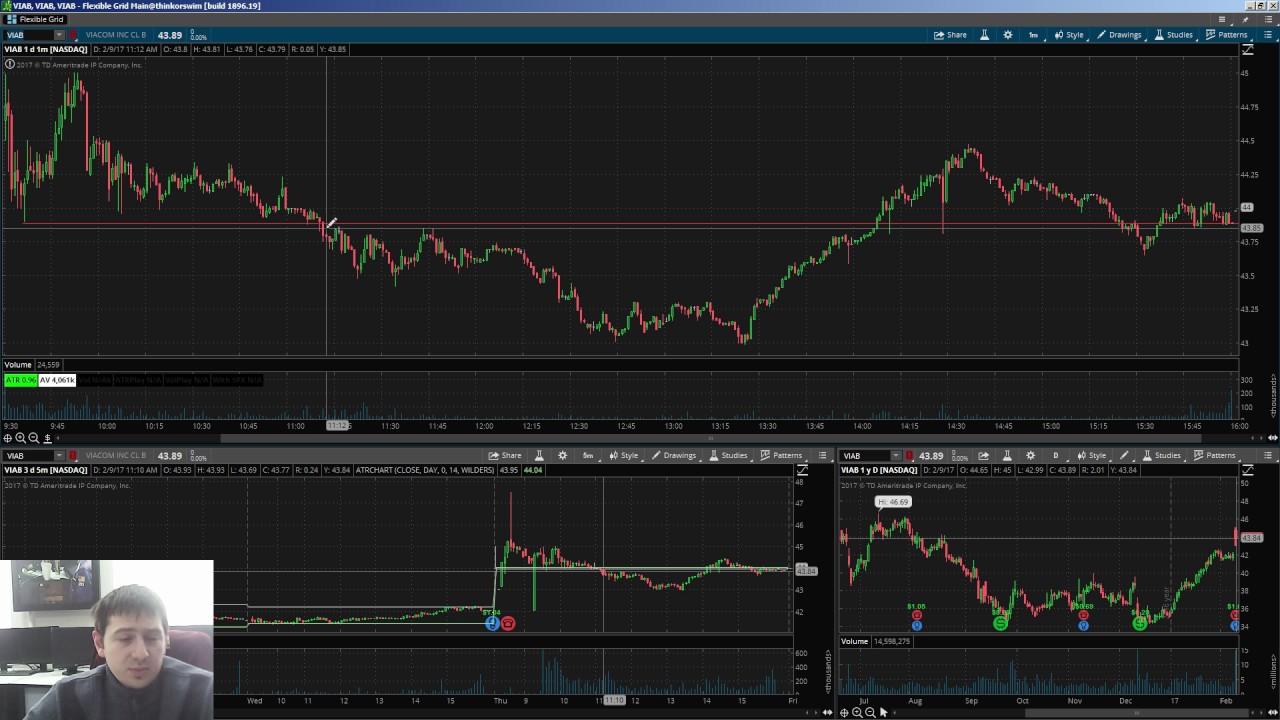Open the Style menu in bottom-right chart
The width and height of the screenshot is (1280, 720).
(x=1091, y=455)
